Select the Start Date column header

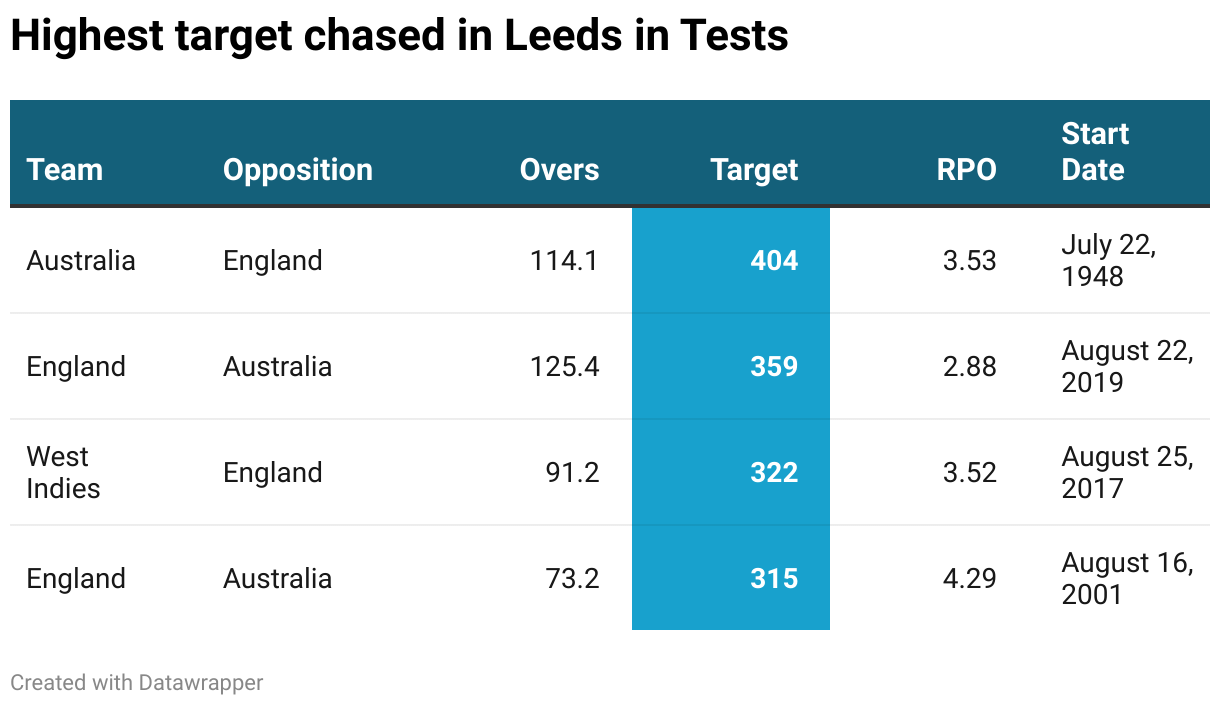pos(1095,152)
